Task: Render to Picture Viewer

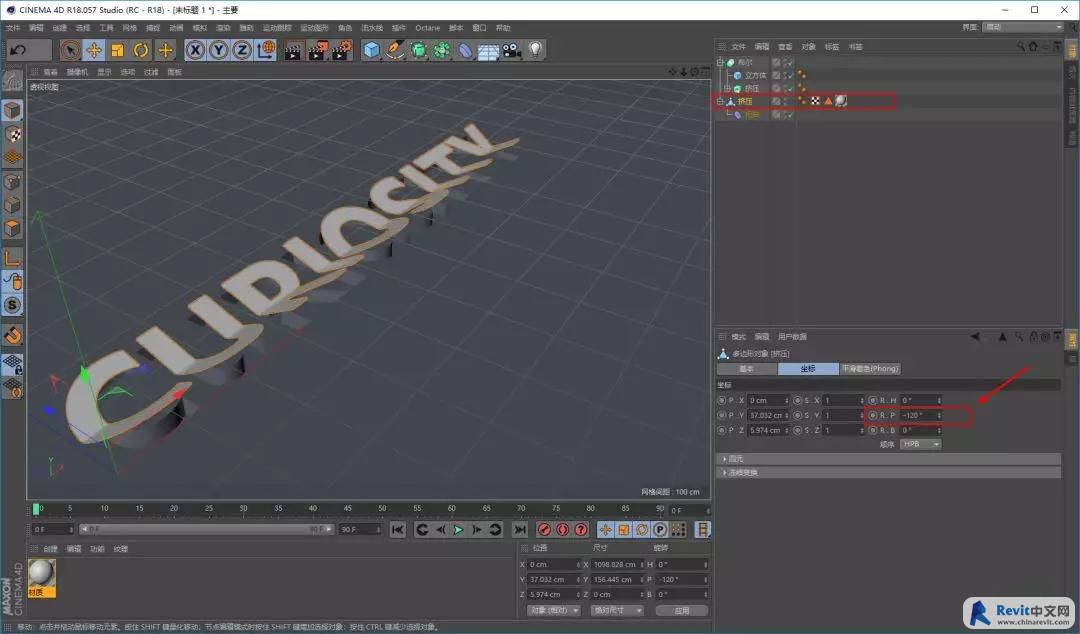Action: tap(318, 50)
